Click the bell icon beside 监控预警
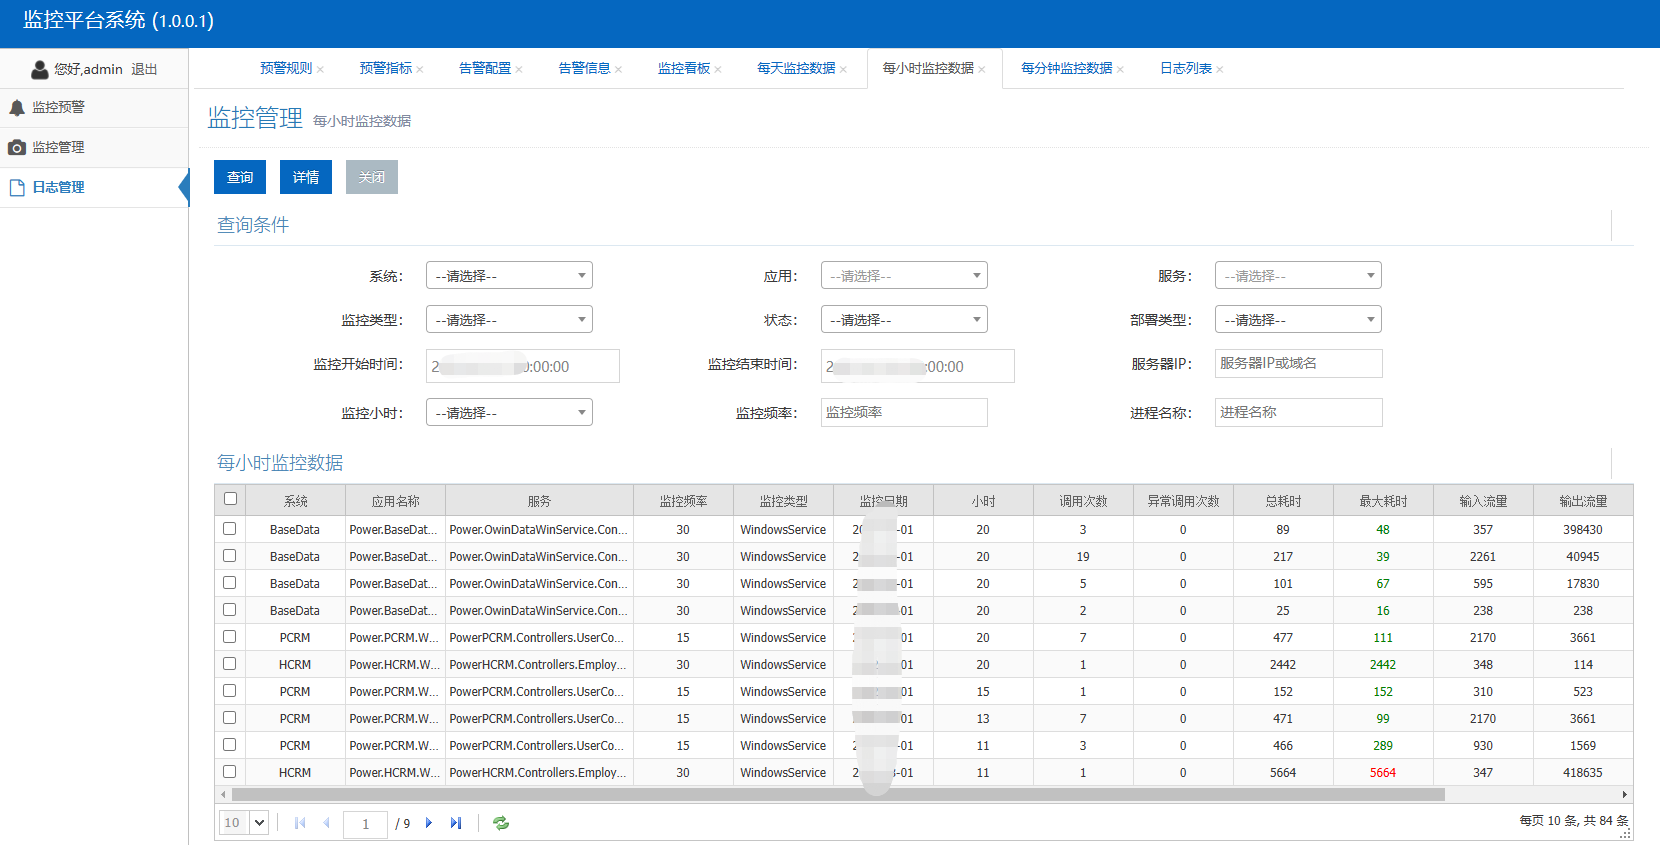The image size is (1660, 845). coord(17,108)
